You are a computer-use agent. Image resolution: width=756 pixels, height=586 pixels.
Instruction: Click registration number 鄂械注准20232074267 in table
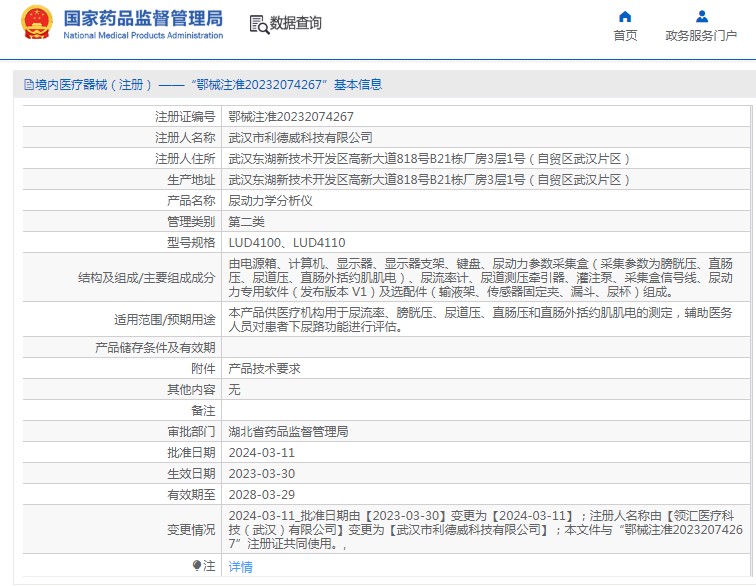click(x=291, y=117)
